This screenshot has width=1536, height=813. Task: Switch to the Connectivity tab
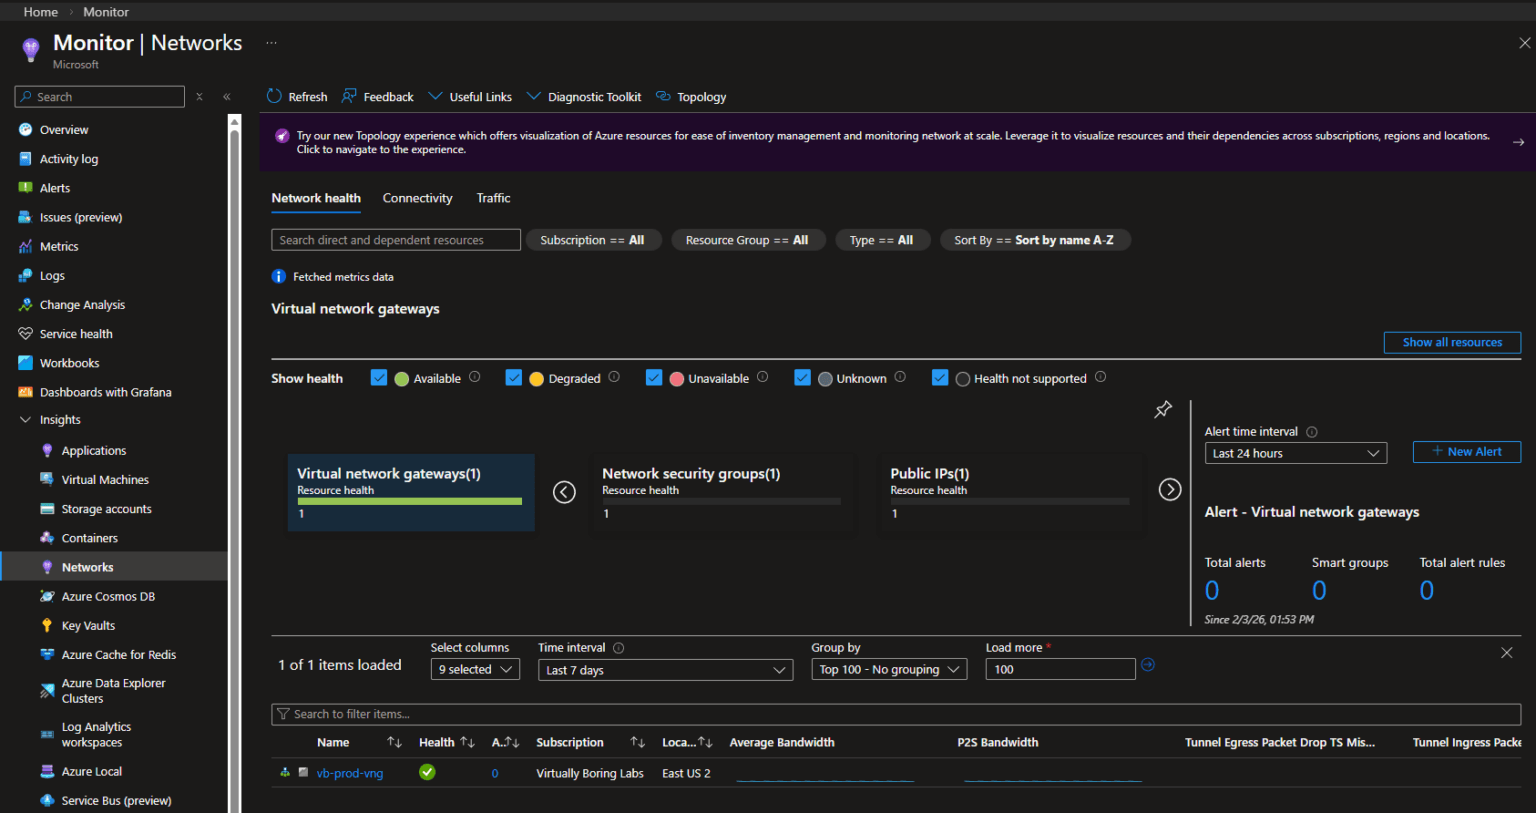point(417,198)
